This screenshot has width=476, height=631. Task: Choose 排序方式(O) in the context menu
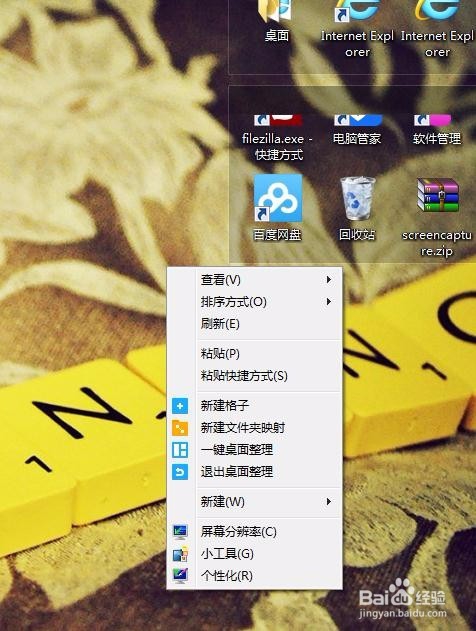(x=255, y=301)
